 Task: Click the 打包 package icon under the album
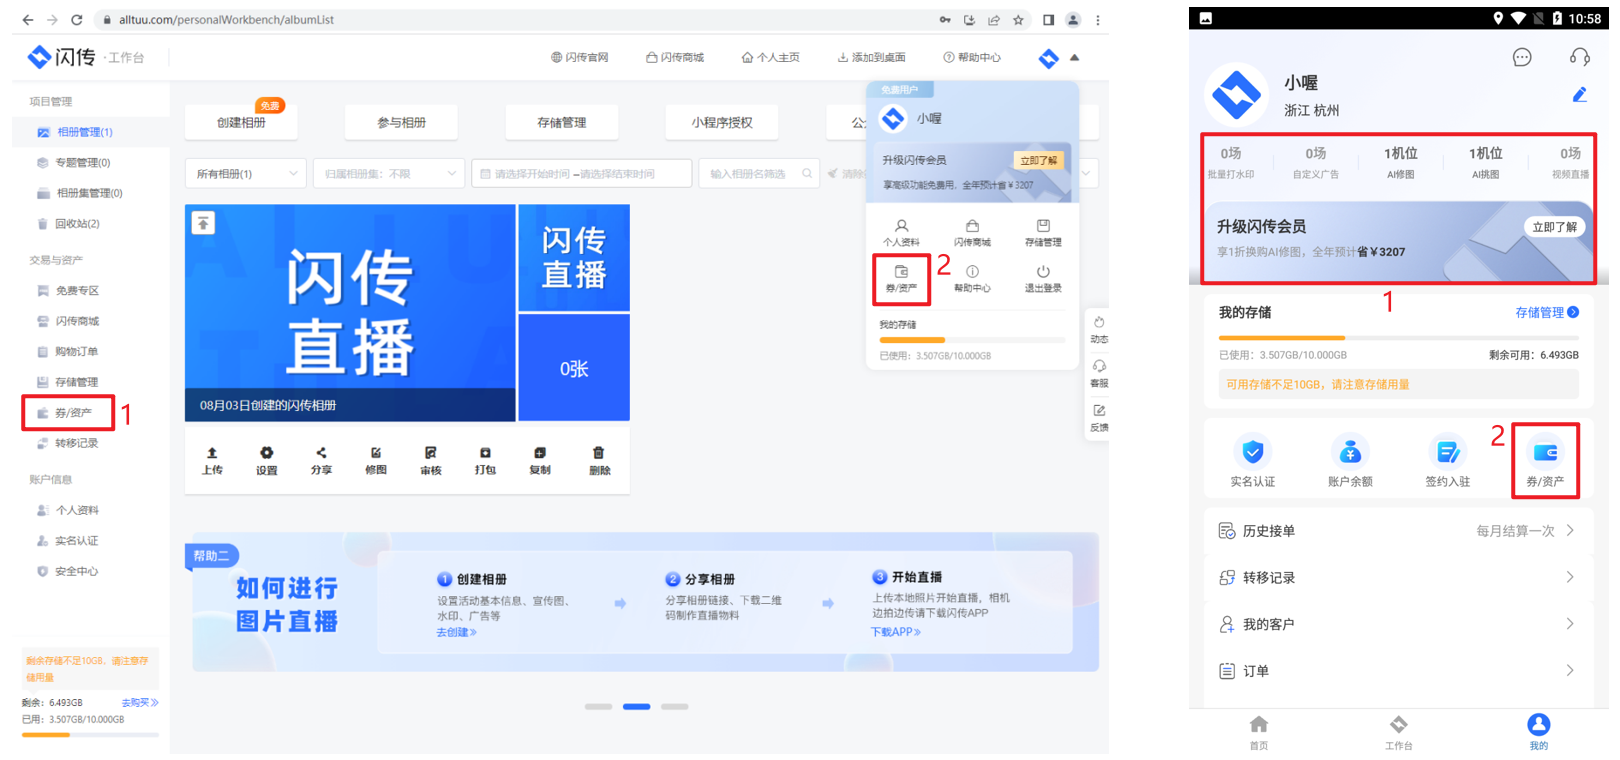point(485,453)
